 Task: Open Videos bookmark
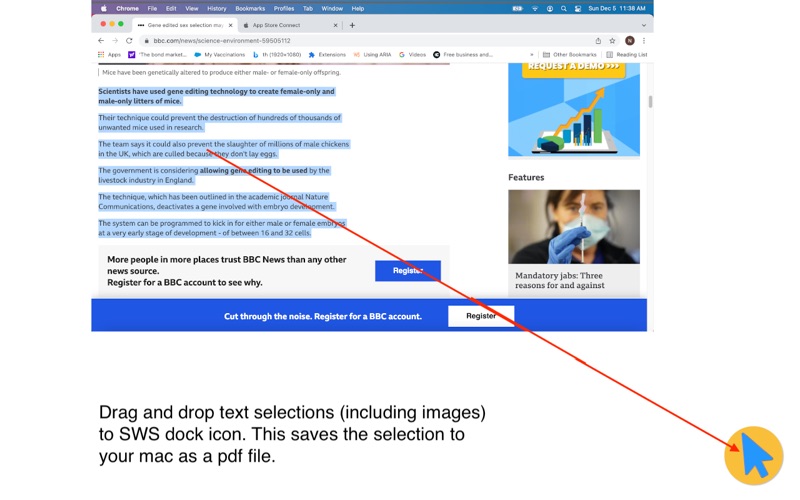(412, 55)
